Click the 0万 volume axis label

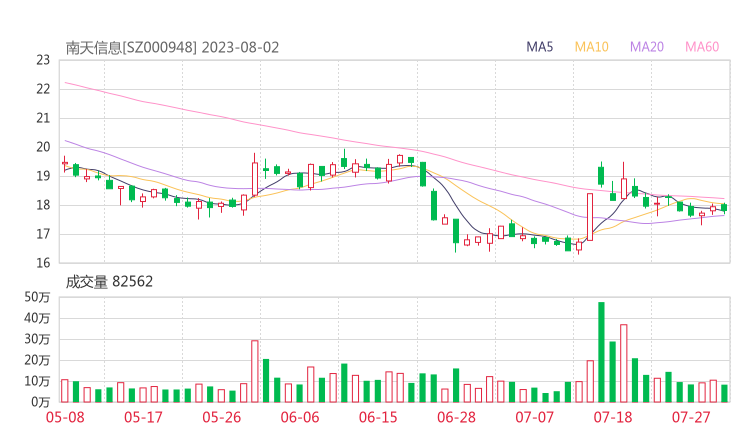coord(41,402)
